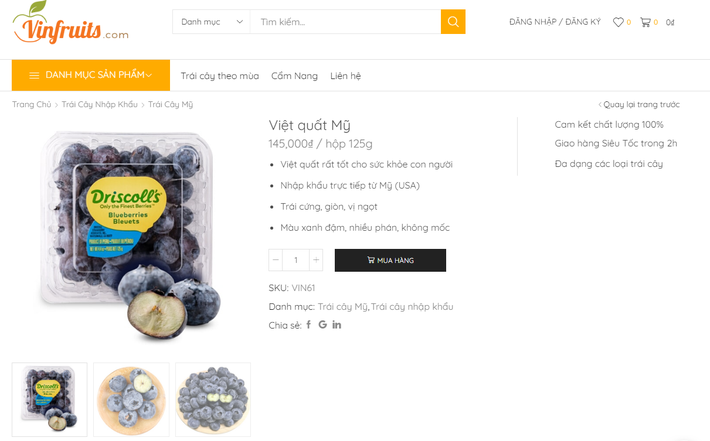
Task: Click ĐĂNG NHẬP / ĐĂNG KÝ link
Action: 554,22
